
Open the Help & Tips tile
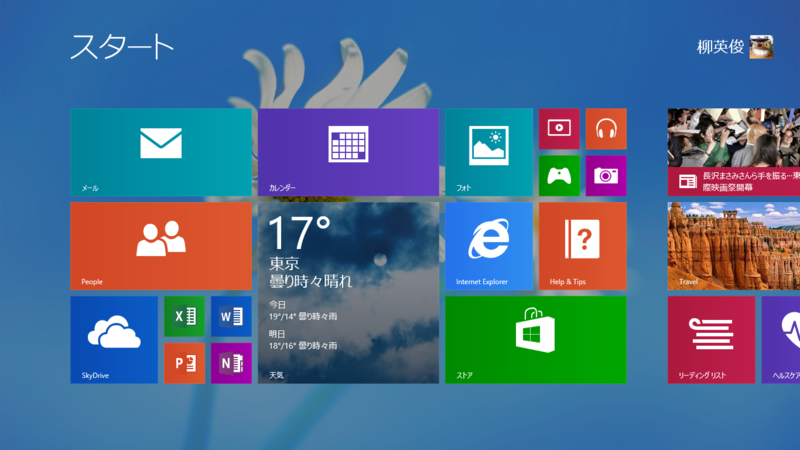[x=583, y=246]
